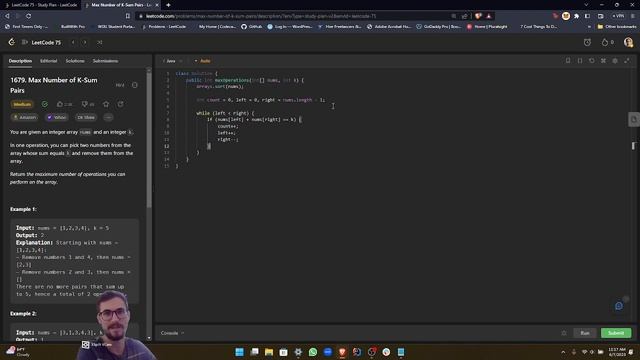Switch to the Description tab
This screenshot has width=640, height=360.
point(20,61)
